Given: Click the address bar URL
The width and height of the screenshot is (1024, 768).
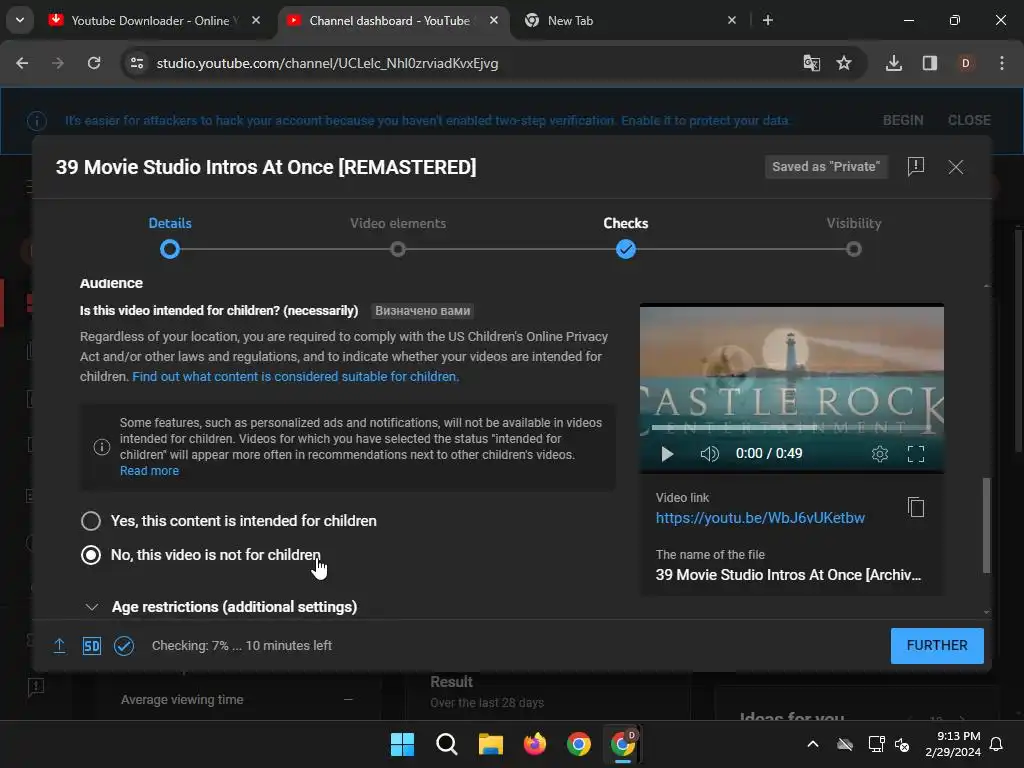Looking at the screenshot, I should pyautogui.click(x=327, y=63).
